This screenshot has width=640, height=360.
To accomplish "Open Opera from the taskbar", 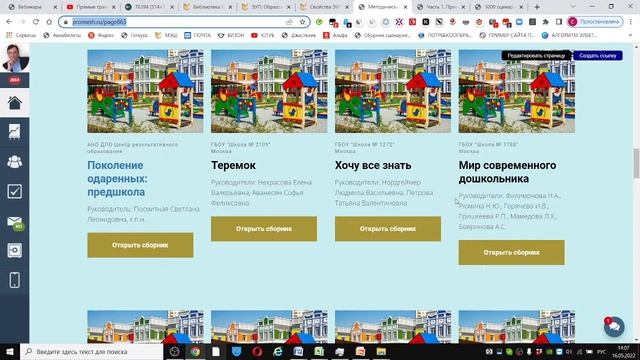I will coord(257,351).
